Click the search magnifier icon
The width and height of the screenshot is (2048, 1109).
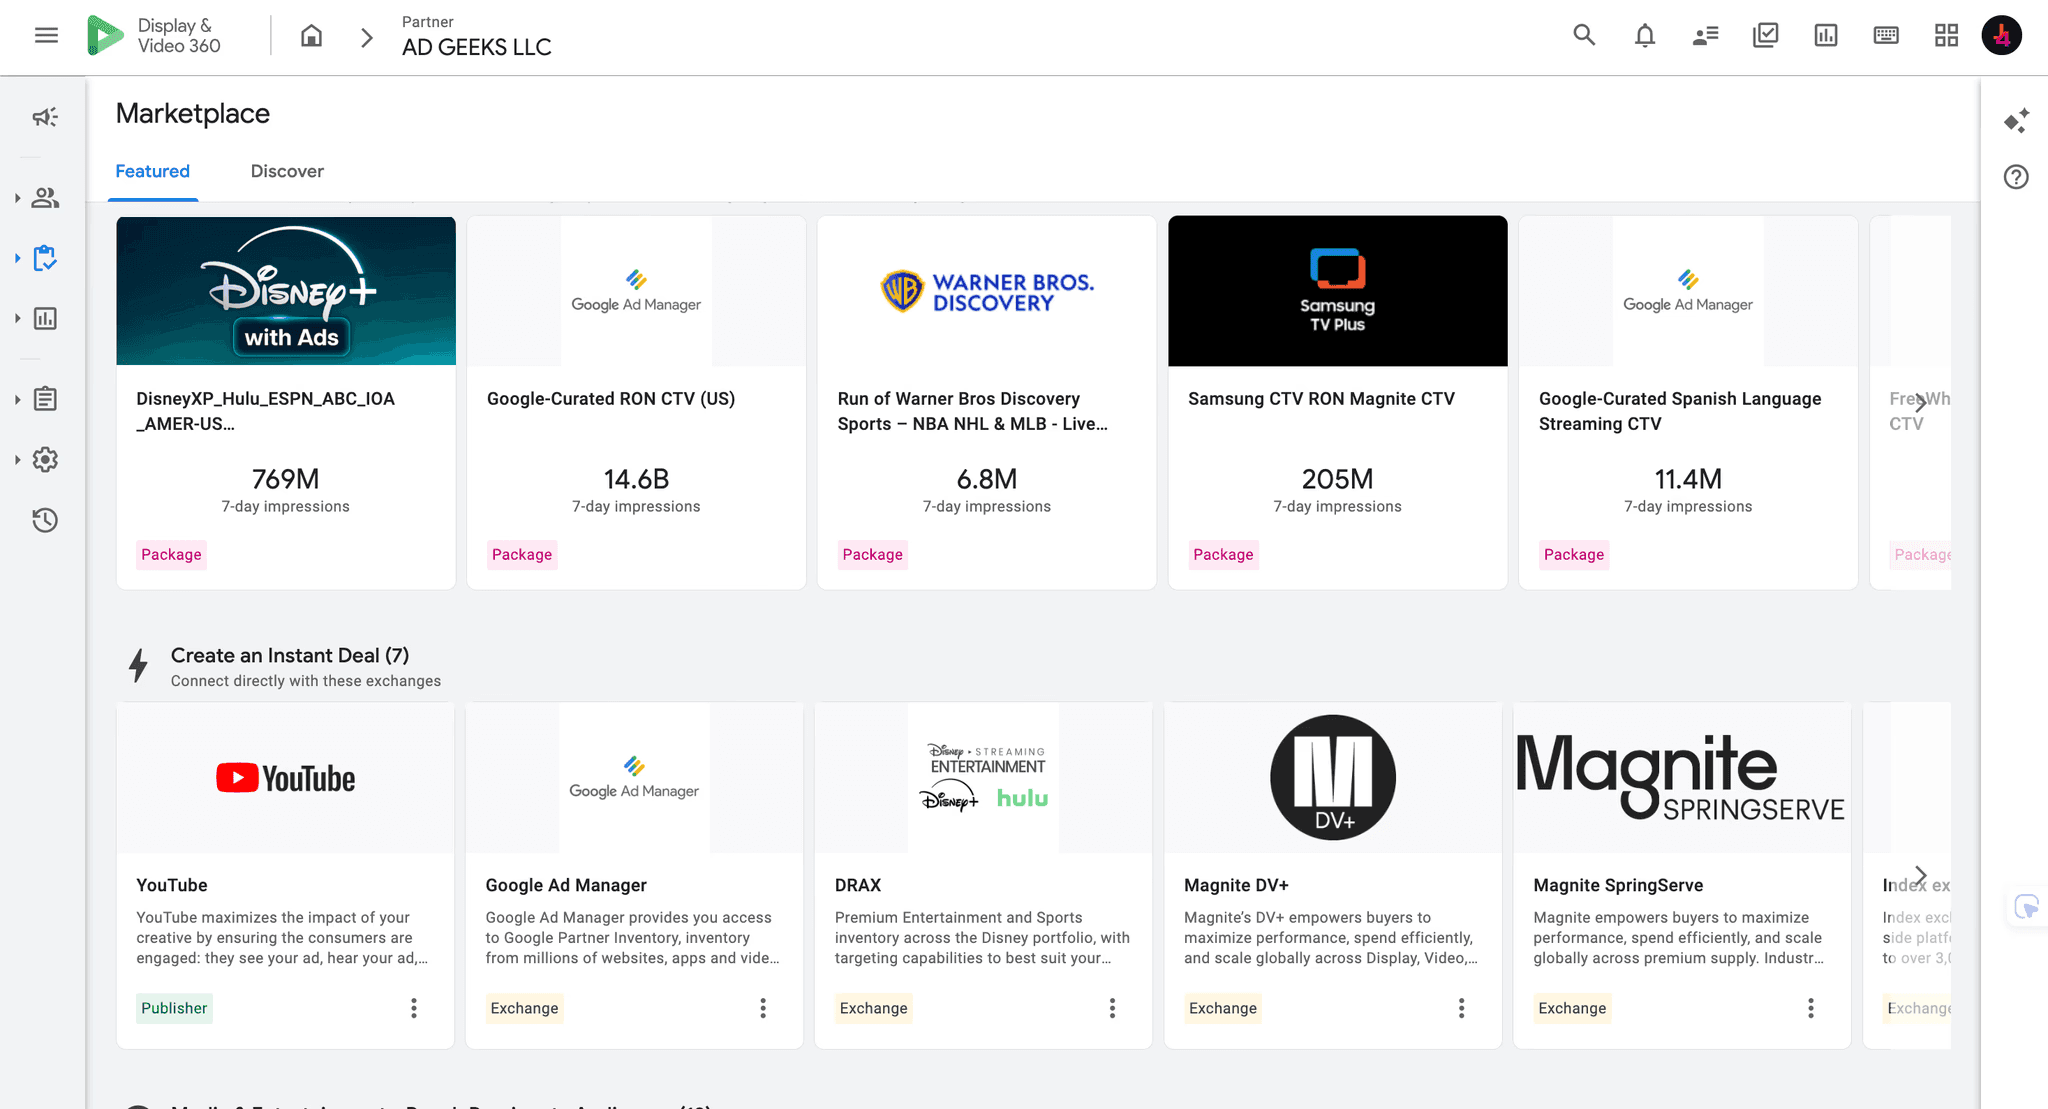pyautogui.click(x=1583, y=36)
